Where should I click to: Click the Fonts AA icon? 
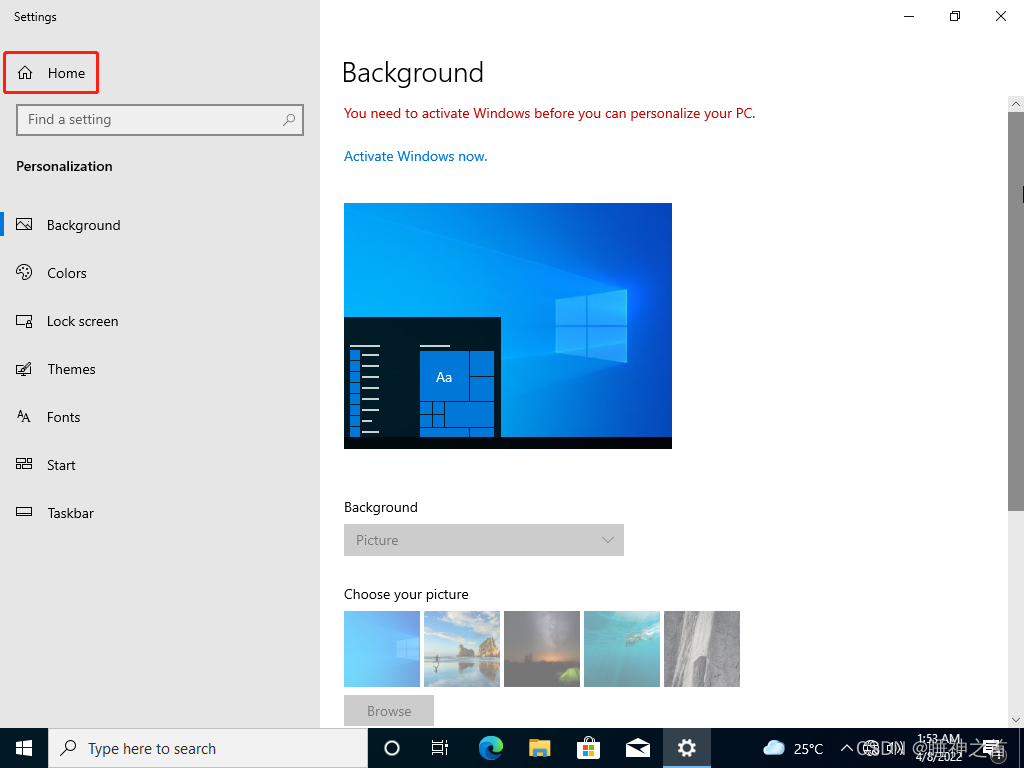tap(24, 417)
